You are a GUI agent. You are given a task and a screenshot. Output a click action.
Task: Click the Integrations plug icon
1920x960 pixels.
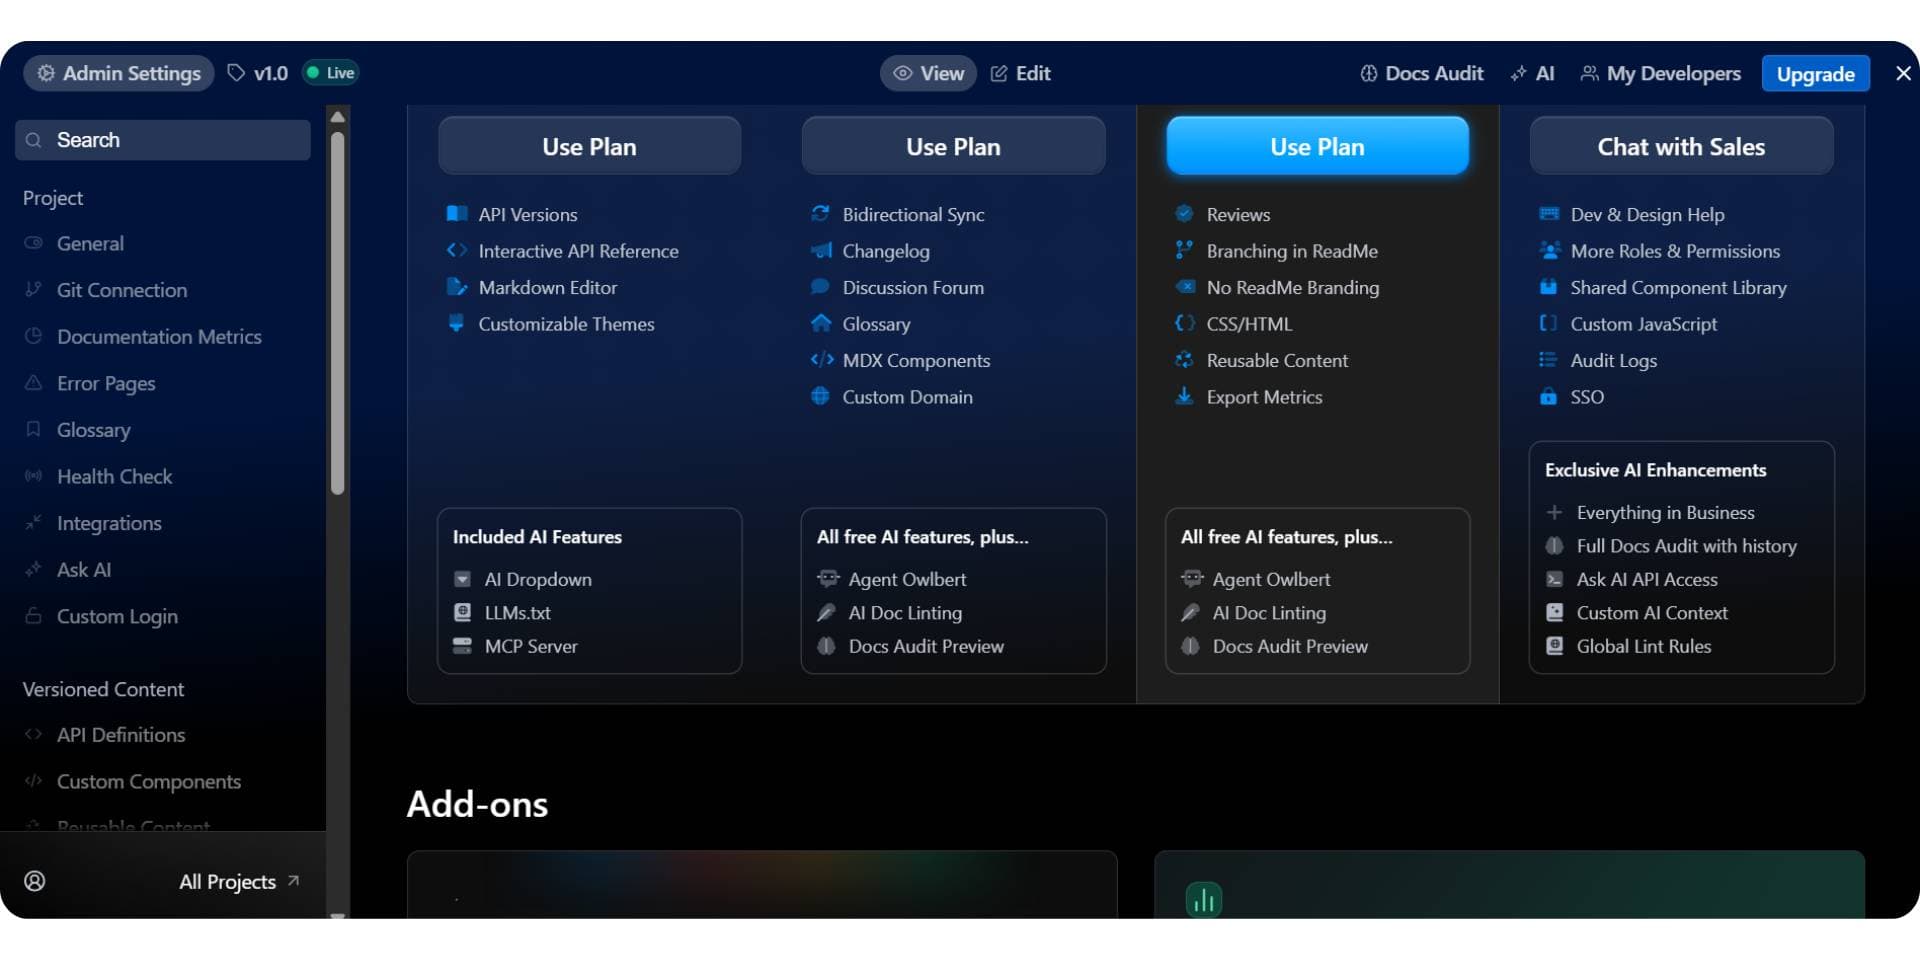tap(33, 522)
